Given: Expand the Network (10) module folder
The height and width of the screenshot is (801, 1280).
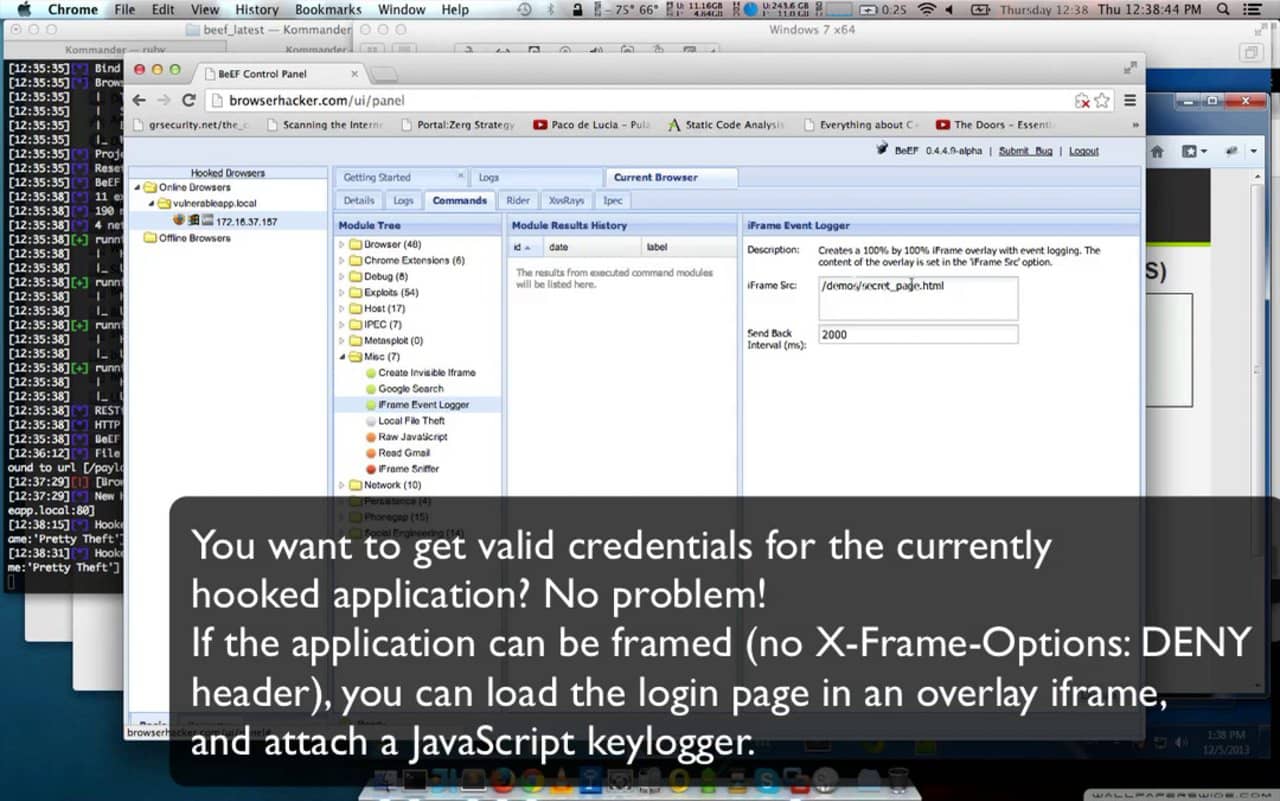Looking at the screenshot, I should pos(342,485).
